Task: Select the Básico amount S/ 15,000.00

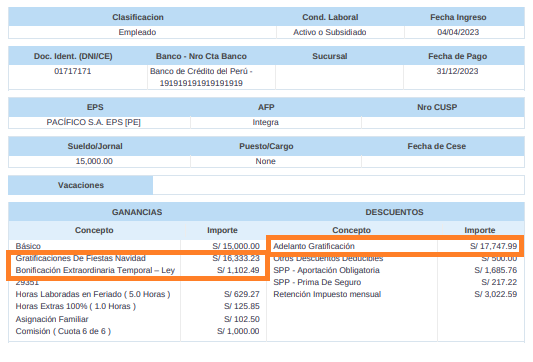Action: click(236, 246)
